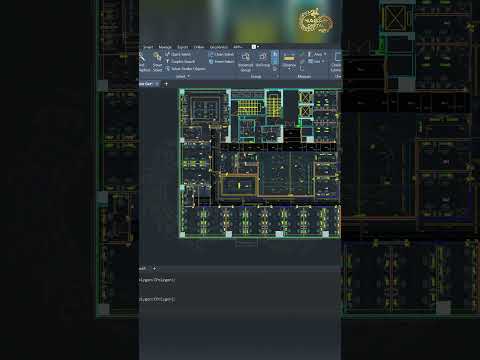Click the Distance measure tool
This screenshot has height=360, width=480.
click(289, 61)
